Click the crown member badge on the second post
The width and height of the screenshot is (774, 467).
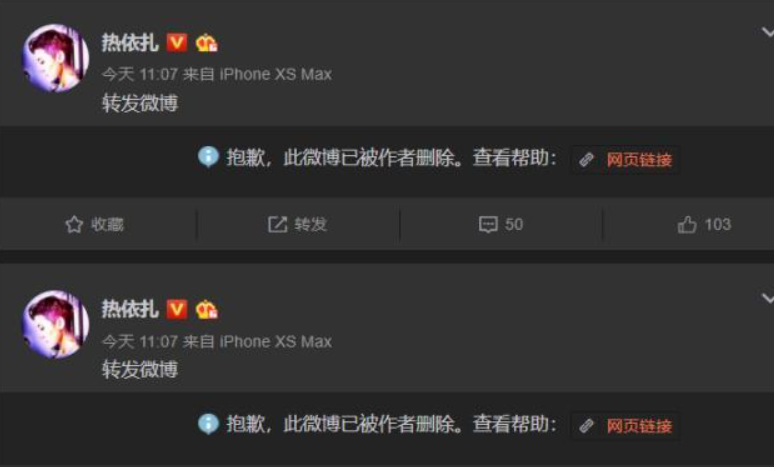point(206,310)
